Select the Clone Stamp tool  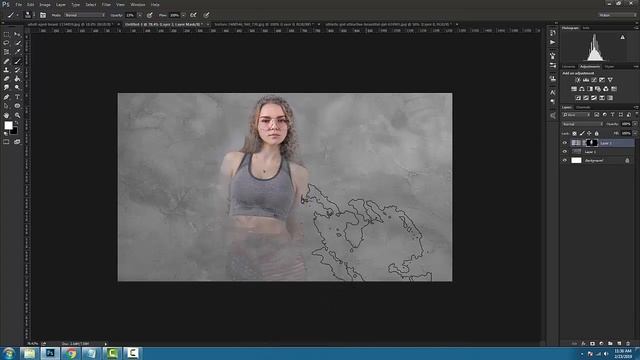(6, 70)
